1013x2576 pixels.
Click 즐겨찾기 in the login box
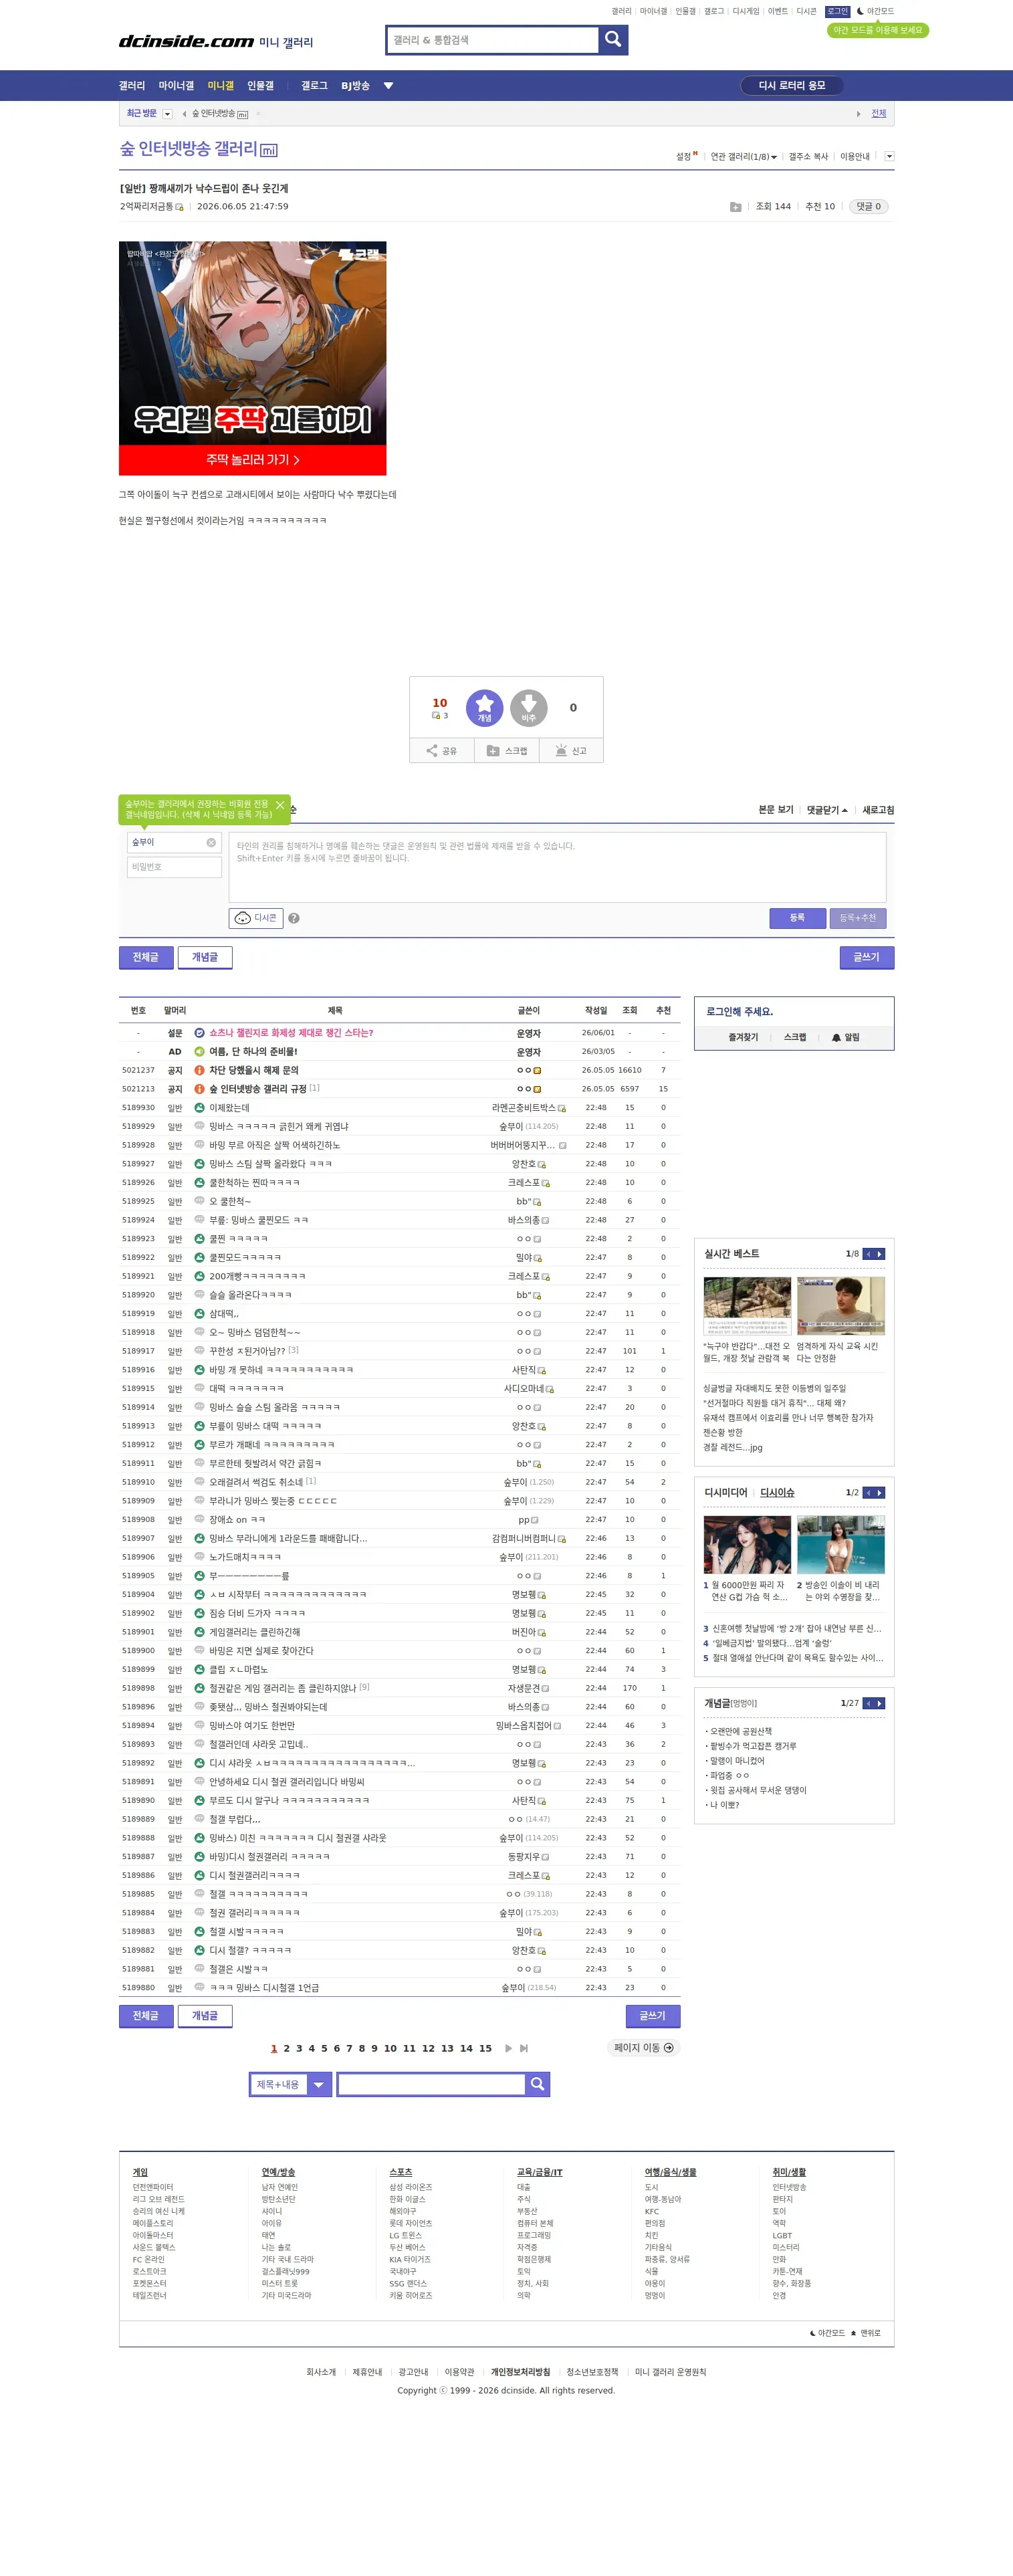coord(743,1038)
